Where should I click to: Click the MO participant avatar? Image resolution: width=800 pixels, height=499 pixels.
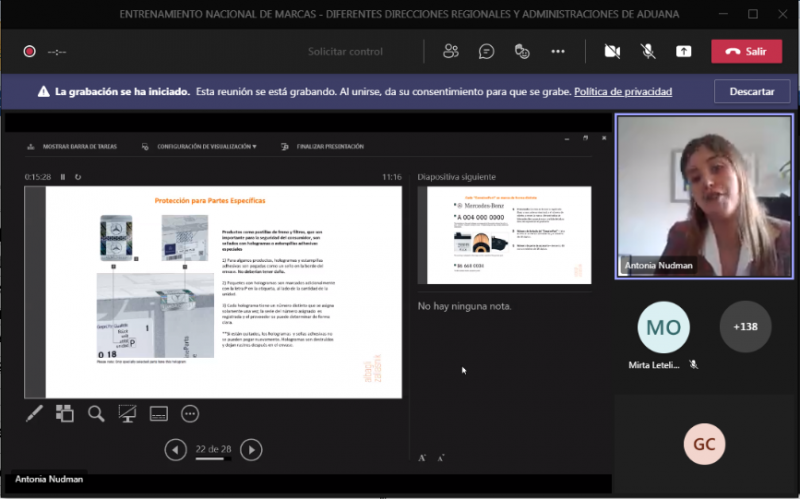coord(663,327)
